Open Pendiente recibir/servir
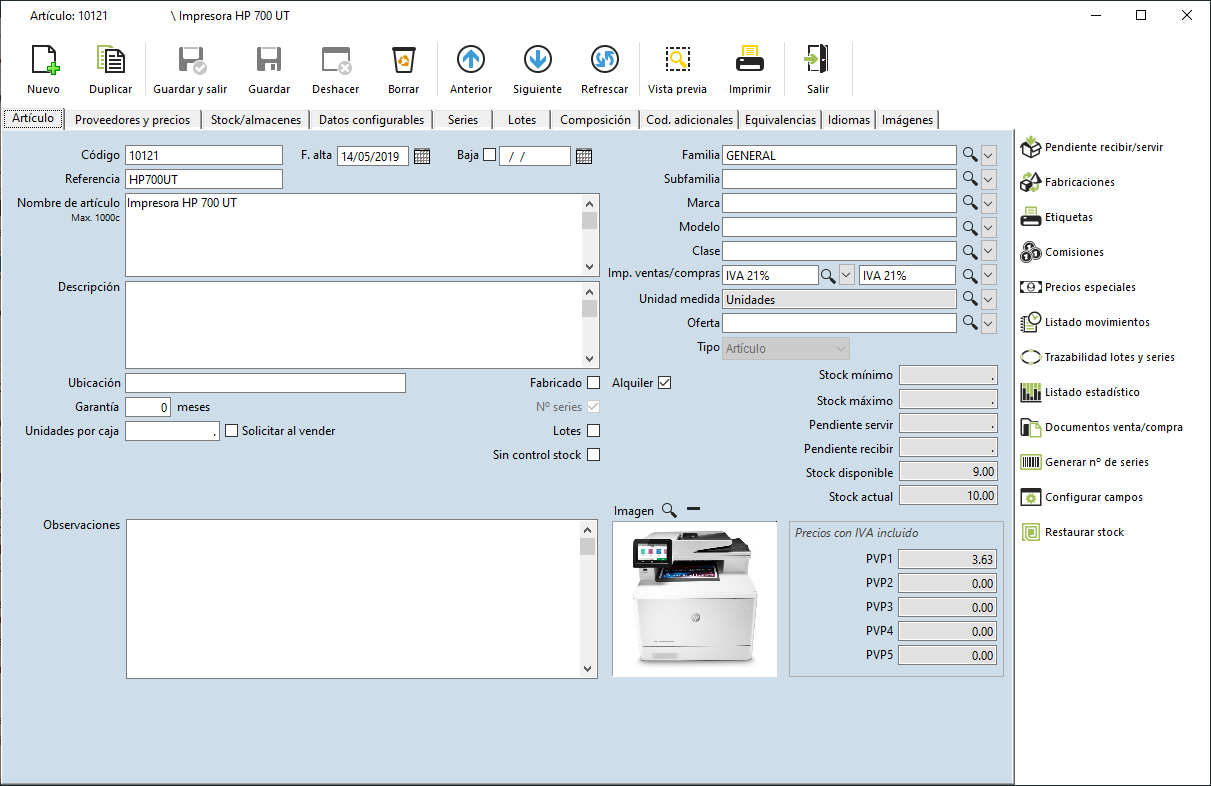Screen dimensions: 1211x786 point(1092,147)
